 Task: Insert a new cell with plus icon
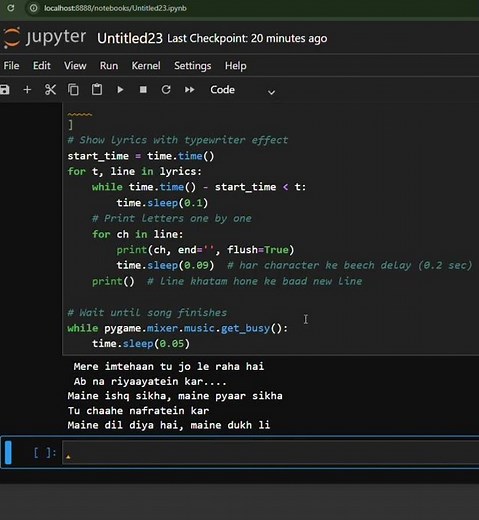27,90
